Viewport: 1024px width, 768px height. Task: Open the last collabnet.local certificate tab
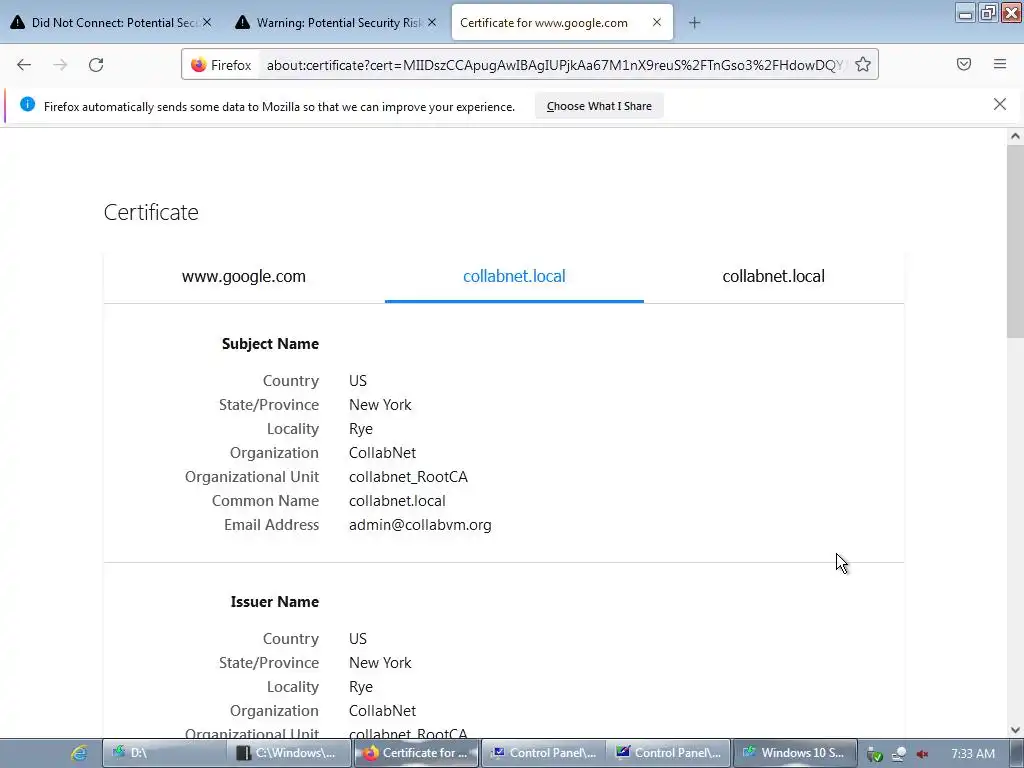pos(773,276)
